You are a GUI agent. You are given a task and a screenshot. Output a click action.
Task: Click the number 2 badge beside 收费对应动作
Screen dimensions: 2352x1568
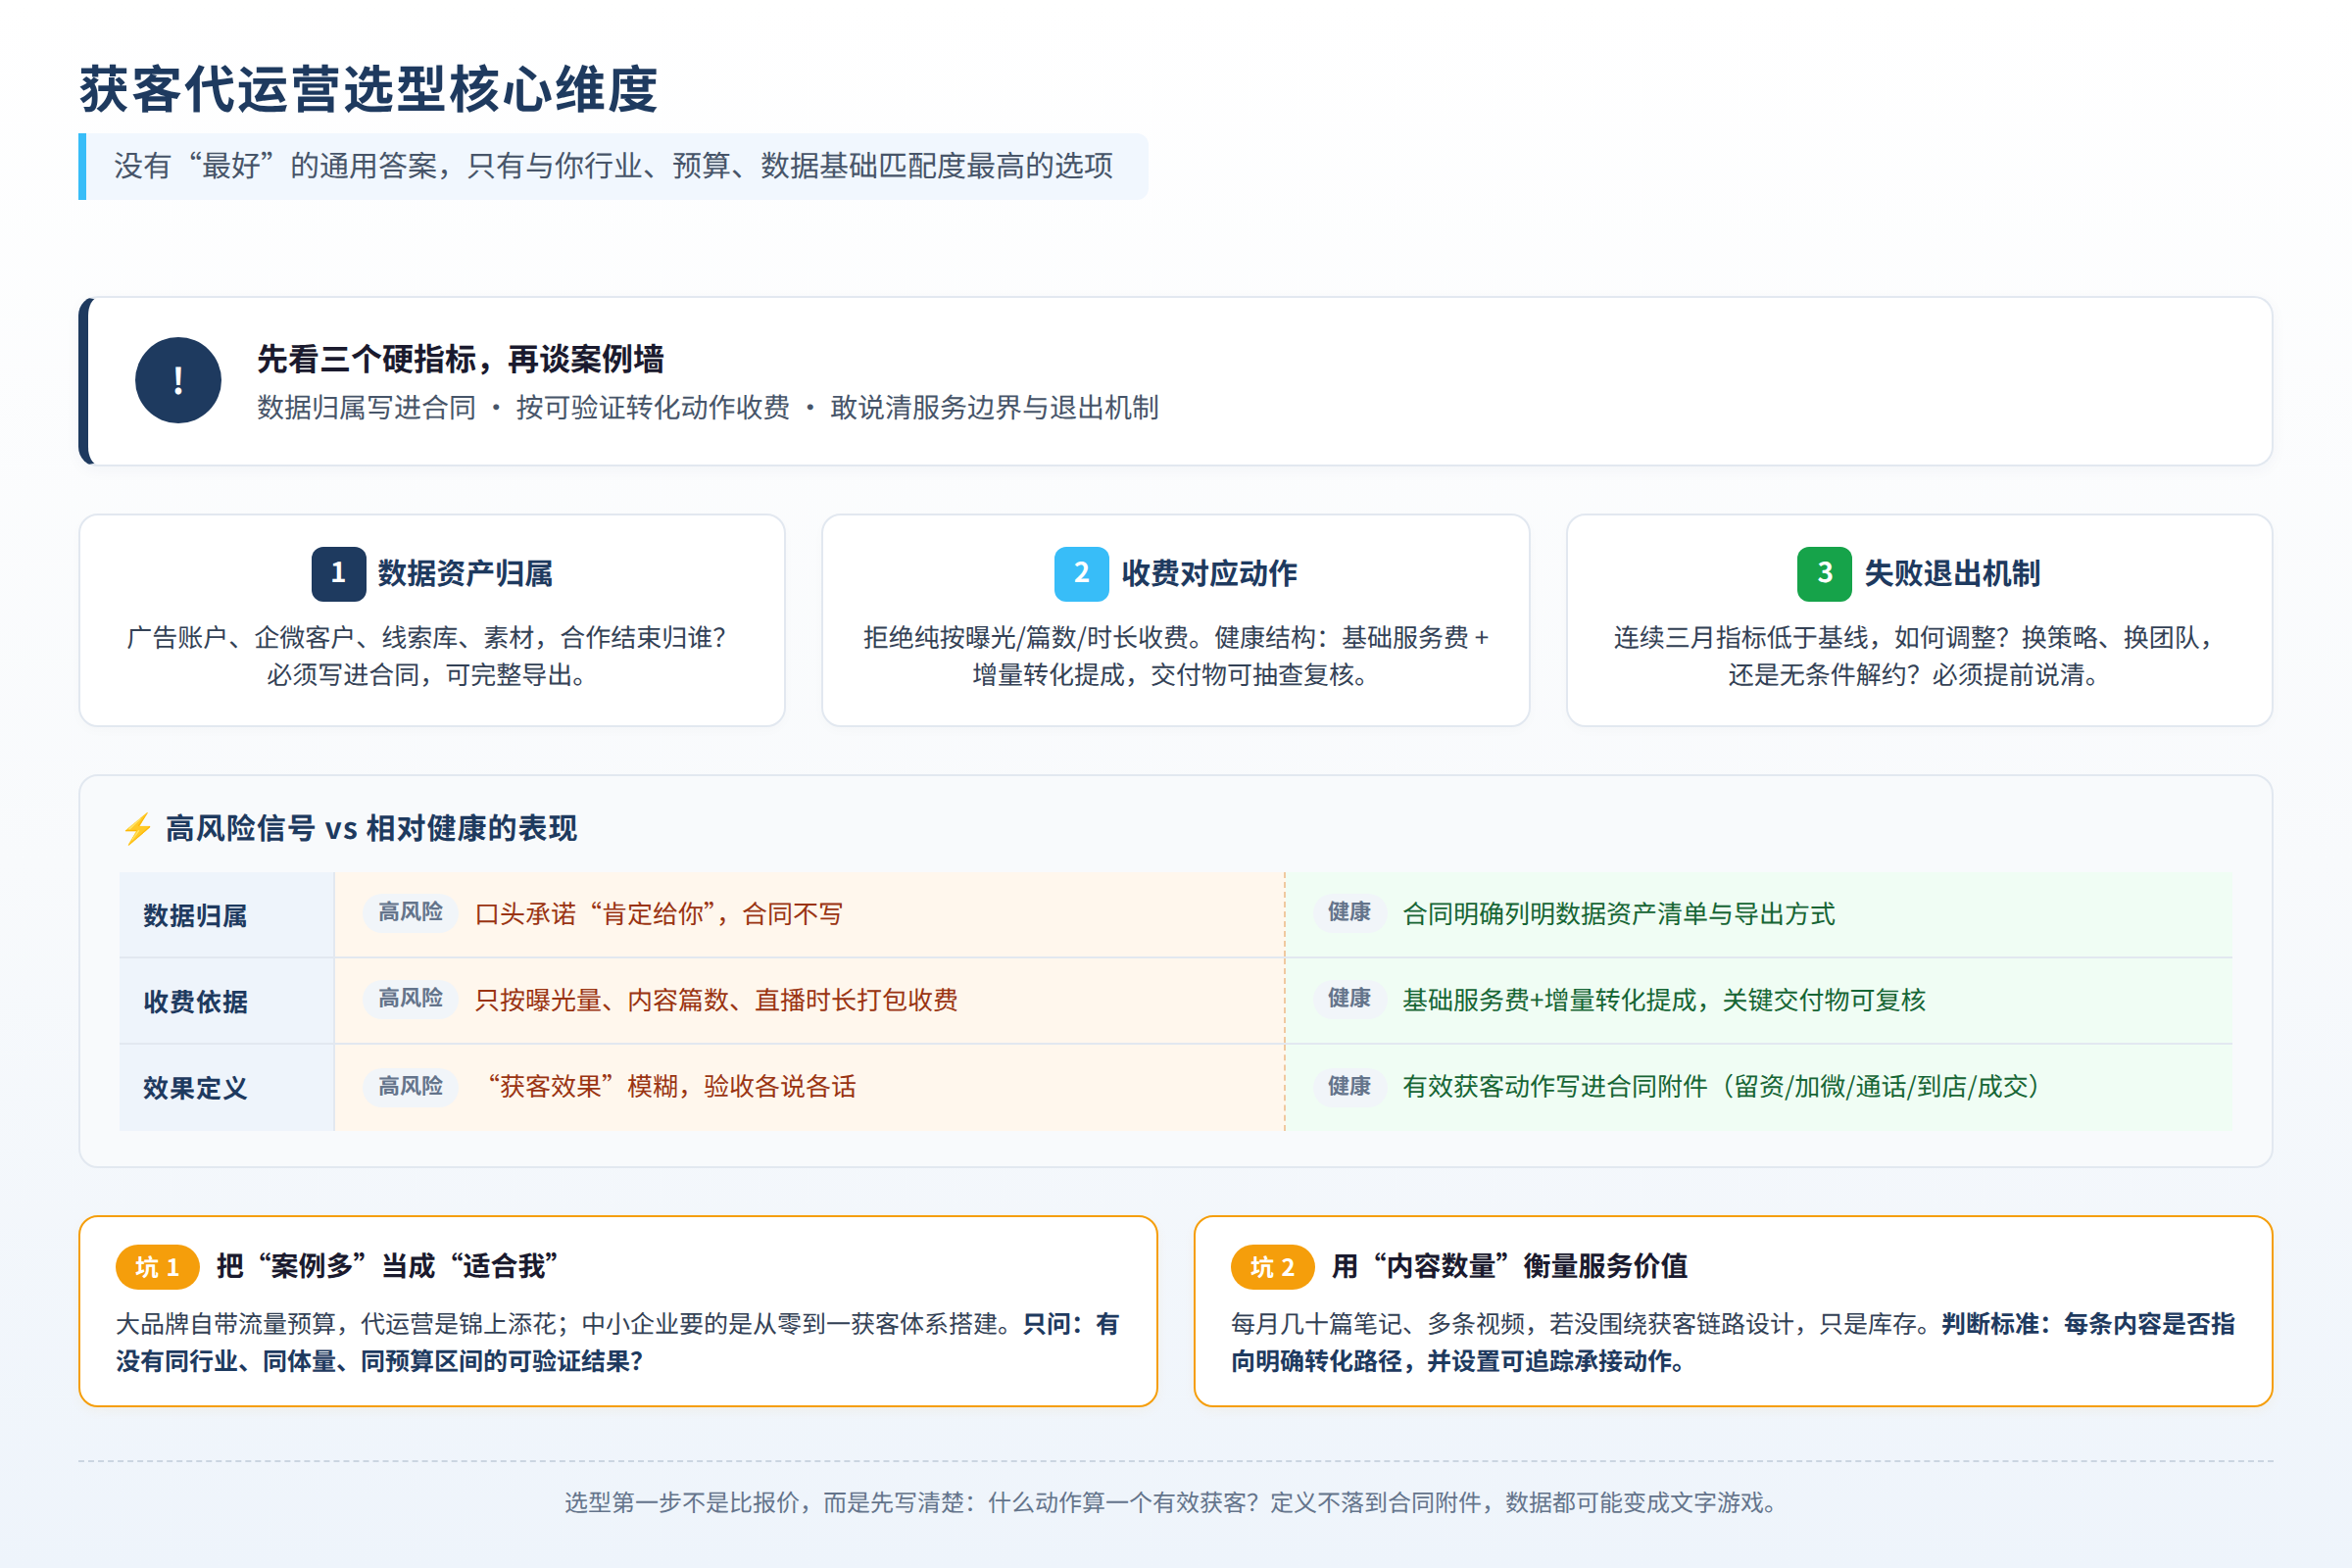[1081, 573]
